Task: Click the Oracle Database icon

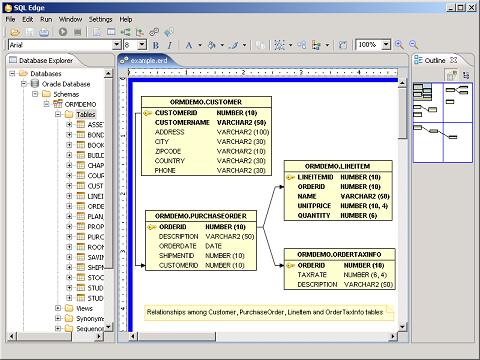Action: pyautogui.click(x=35, y=84)
